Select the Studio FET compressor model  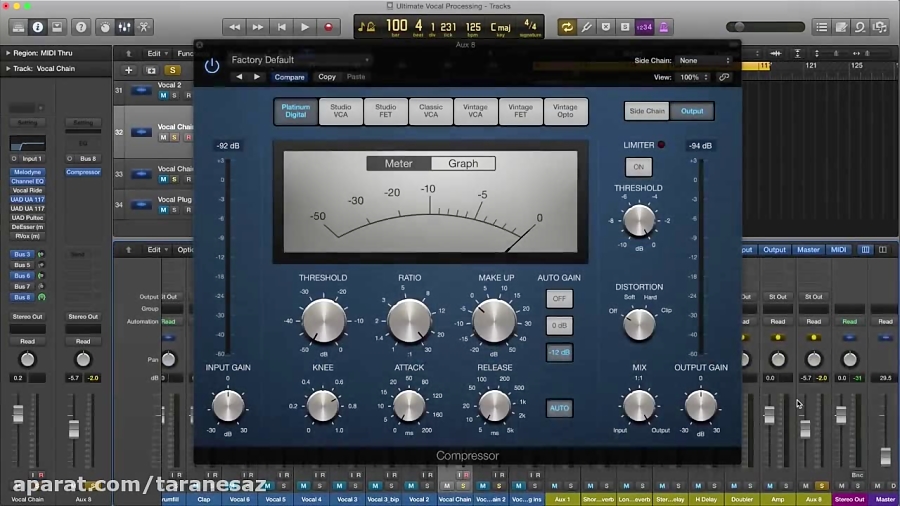coord(386,111)
